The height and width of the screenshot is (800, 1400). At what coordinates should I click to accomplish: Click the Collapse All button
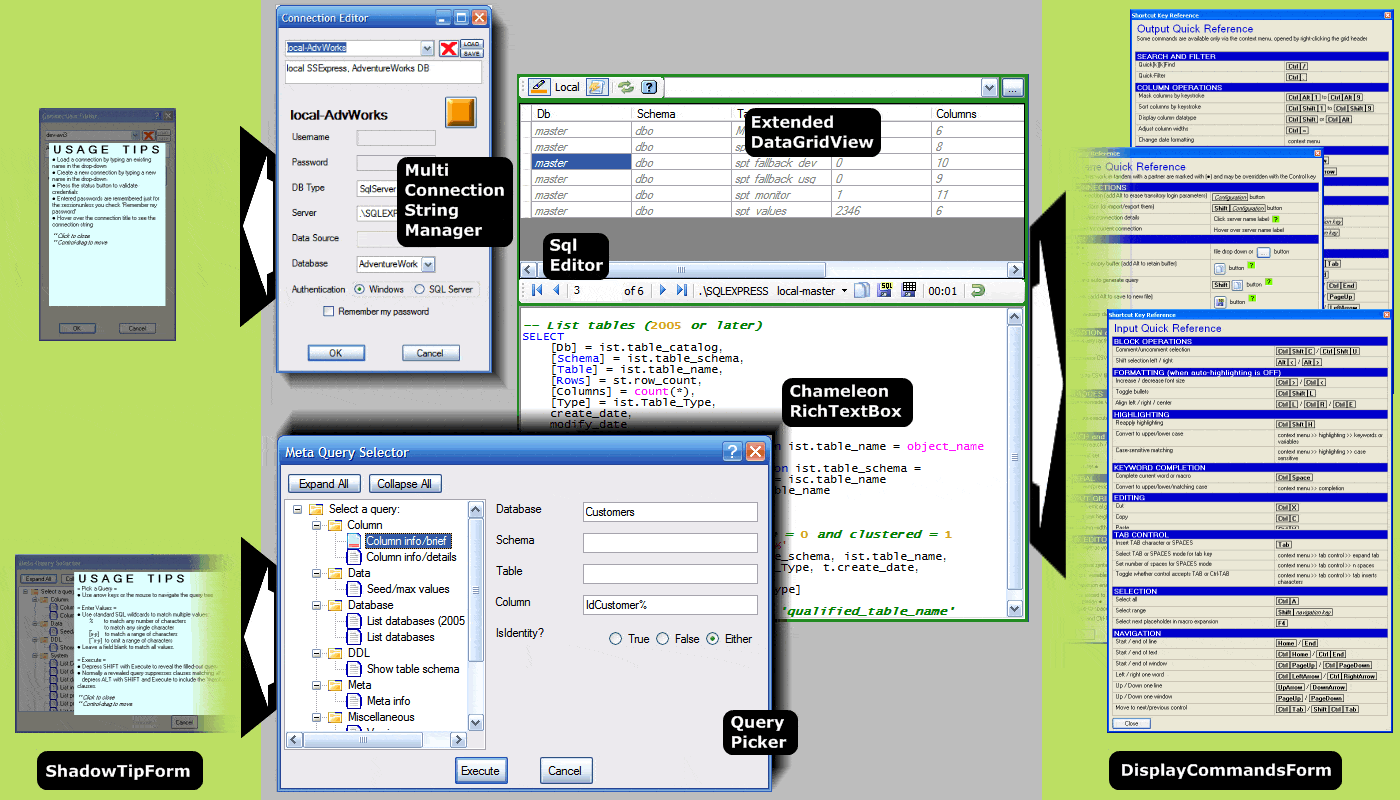pos(405,484)
